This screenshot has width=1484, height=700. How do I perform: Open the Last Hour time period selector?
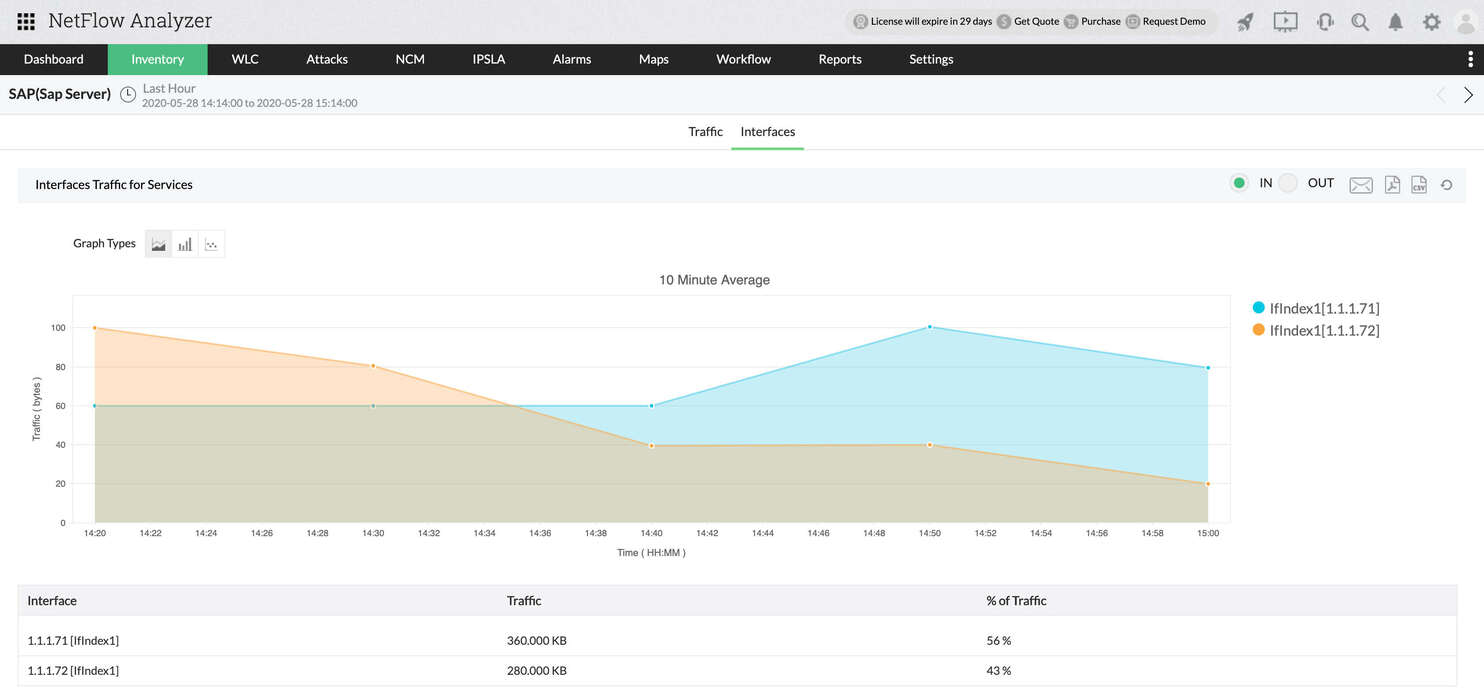[168, 88]
